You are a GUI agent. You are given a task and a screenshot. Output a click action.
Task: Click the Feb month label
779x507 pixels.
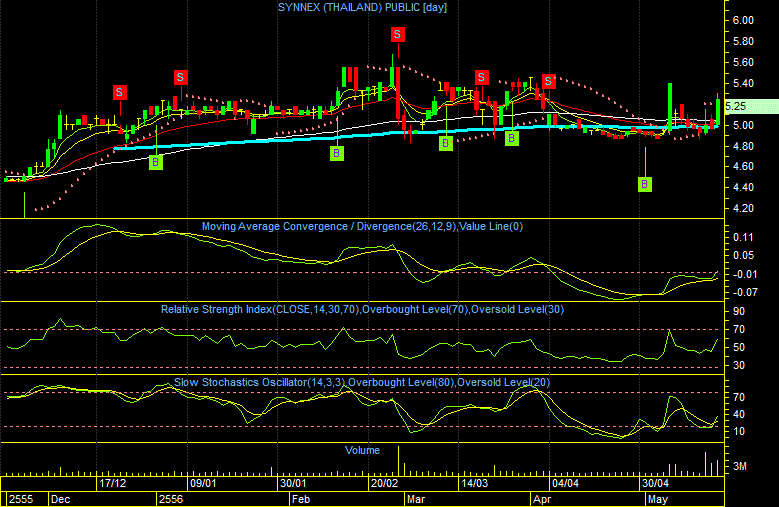[301, 499]
